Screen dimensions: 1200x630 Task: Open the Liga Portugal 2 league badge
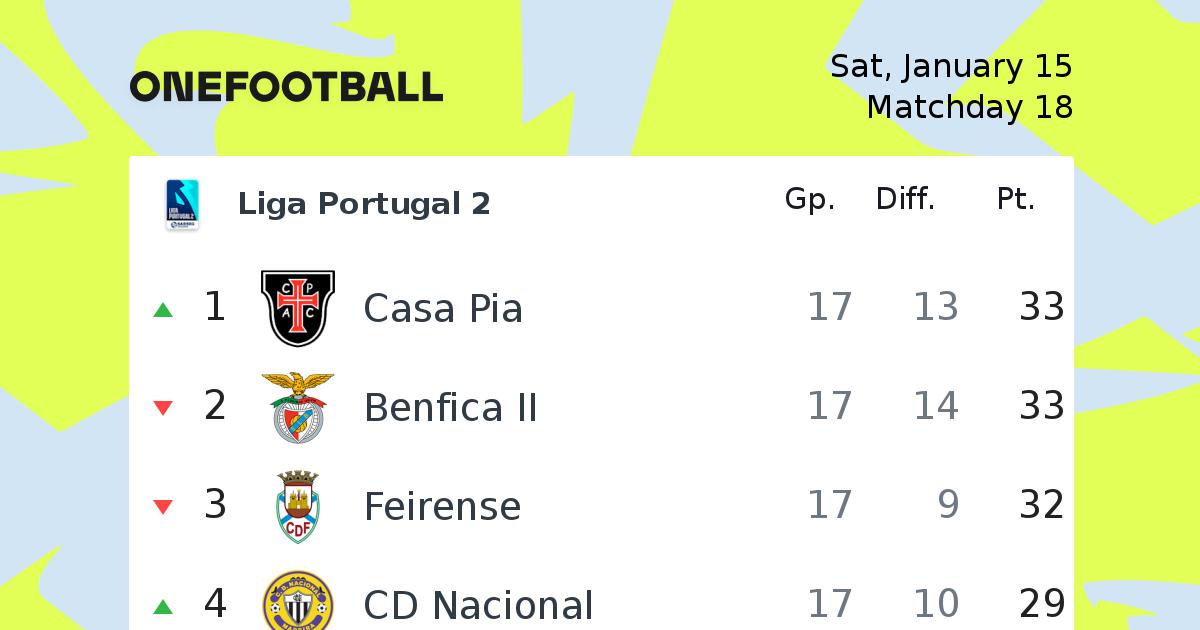click(182, 205)
